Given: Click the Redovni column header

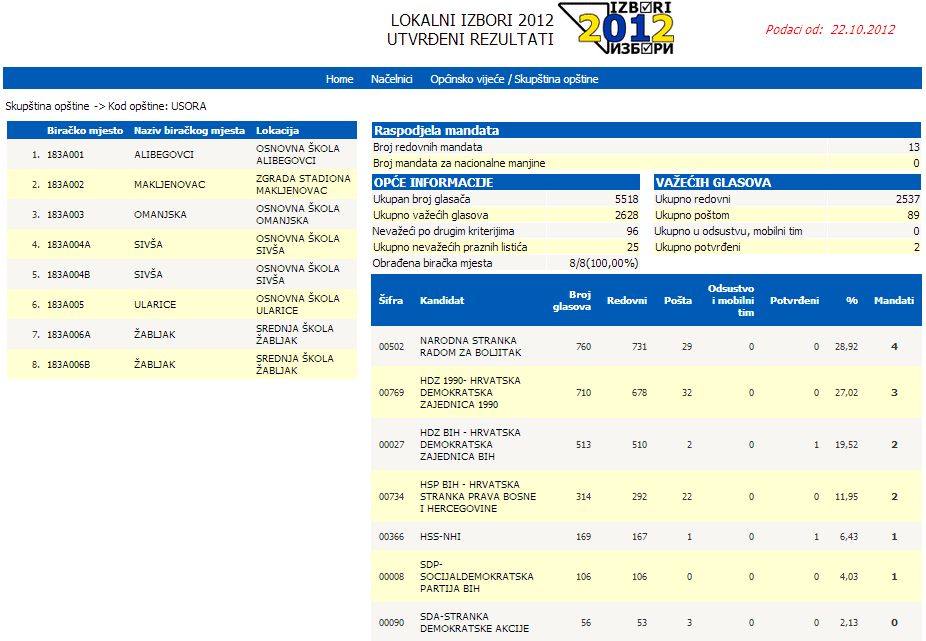Looking at the screenshot, I should point(627,300).
